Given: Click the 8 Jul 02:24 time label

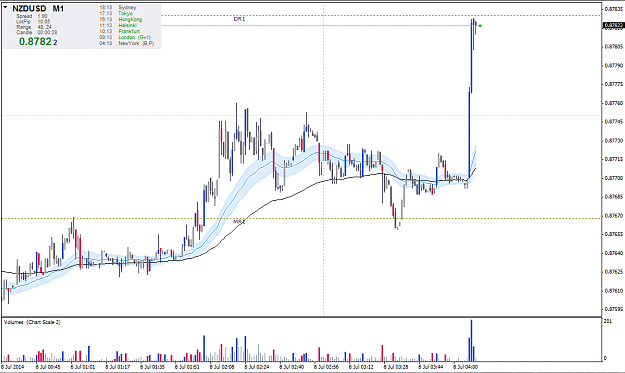Looking at the screenshot, I should click(257, 367).
